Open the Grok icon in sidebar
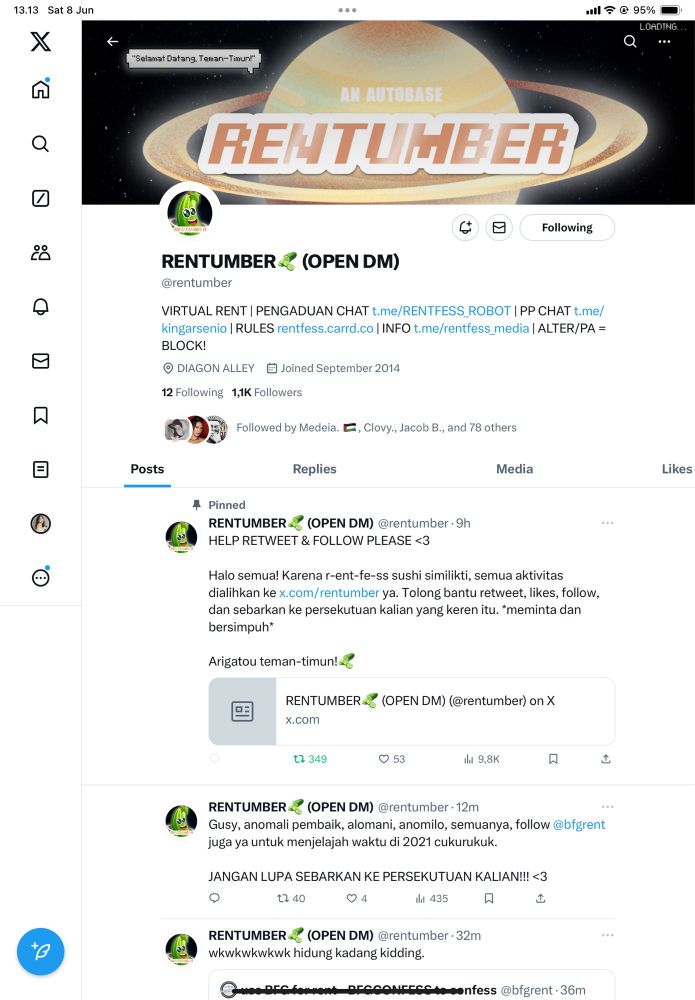This screenshot has height=1000, width=695. coord(41,198)
